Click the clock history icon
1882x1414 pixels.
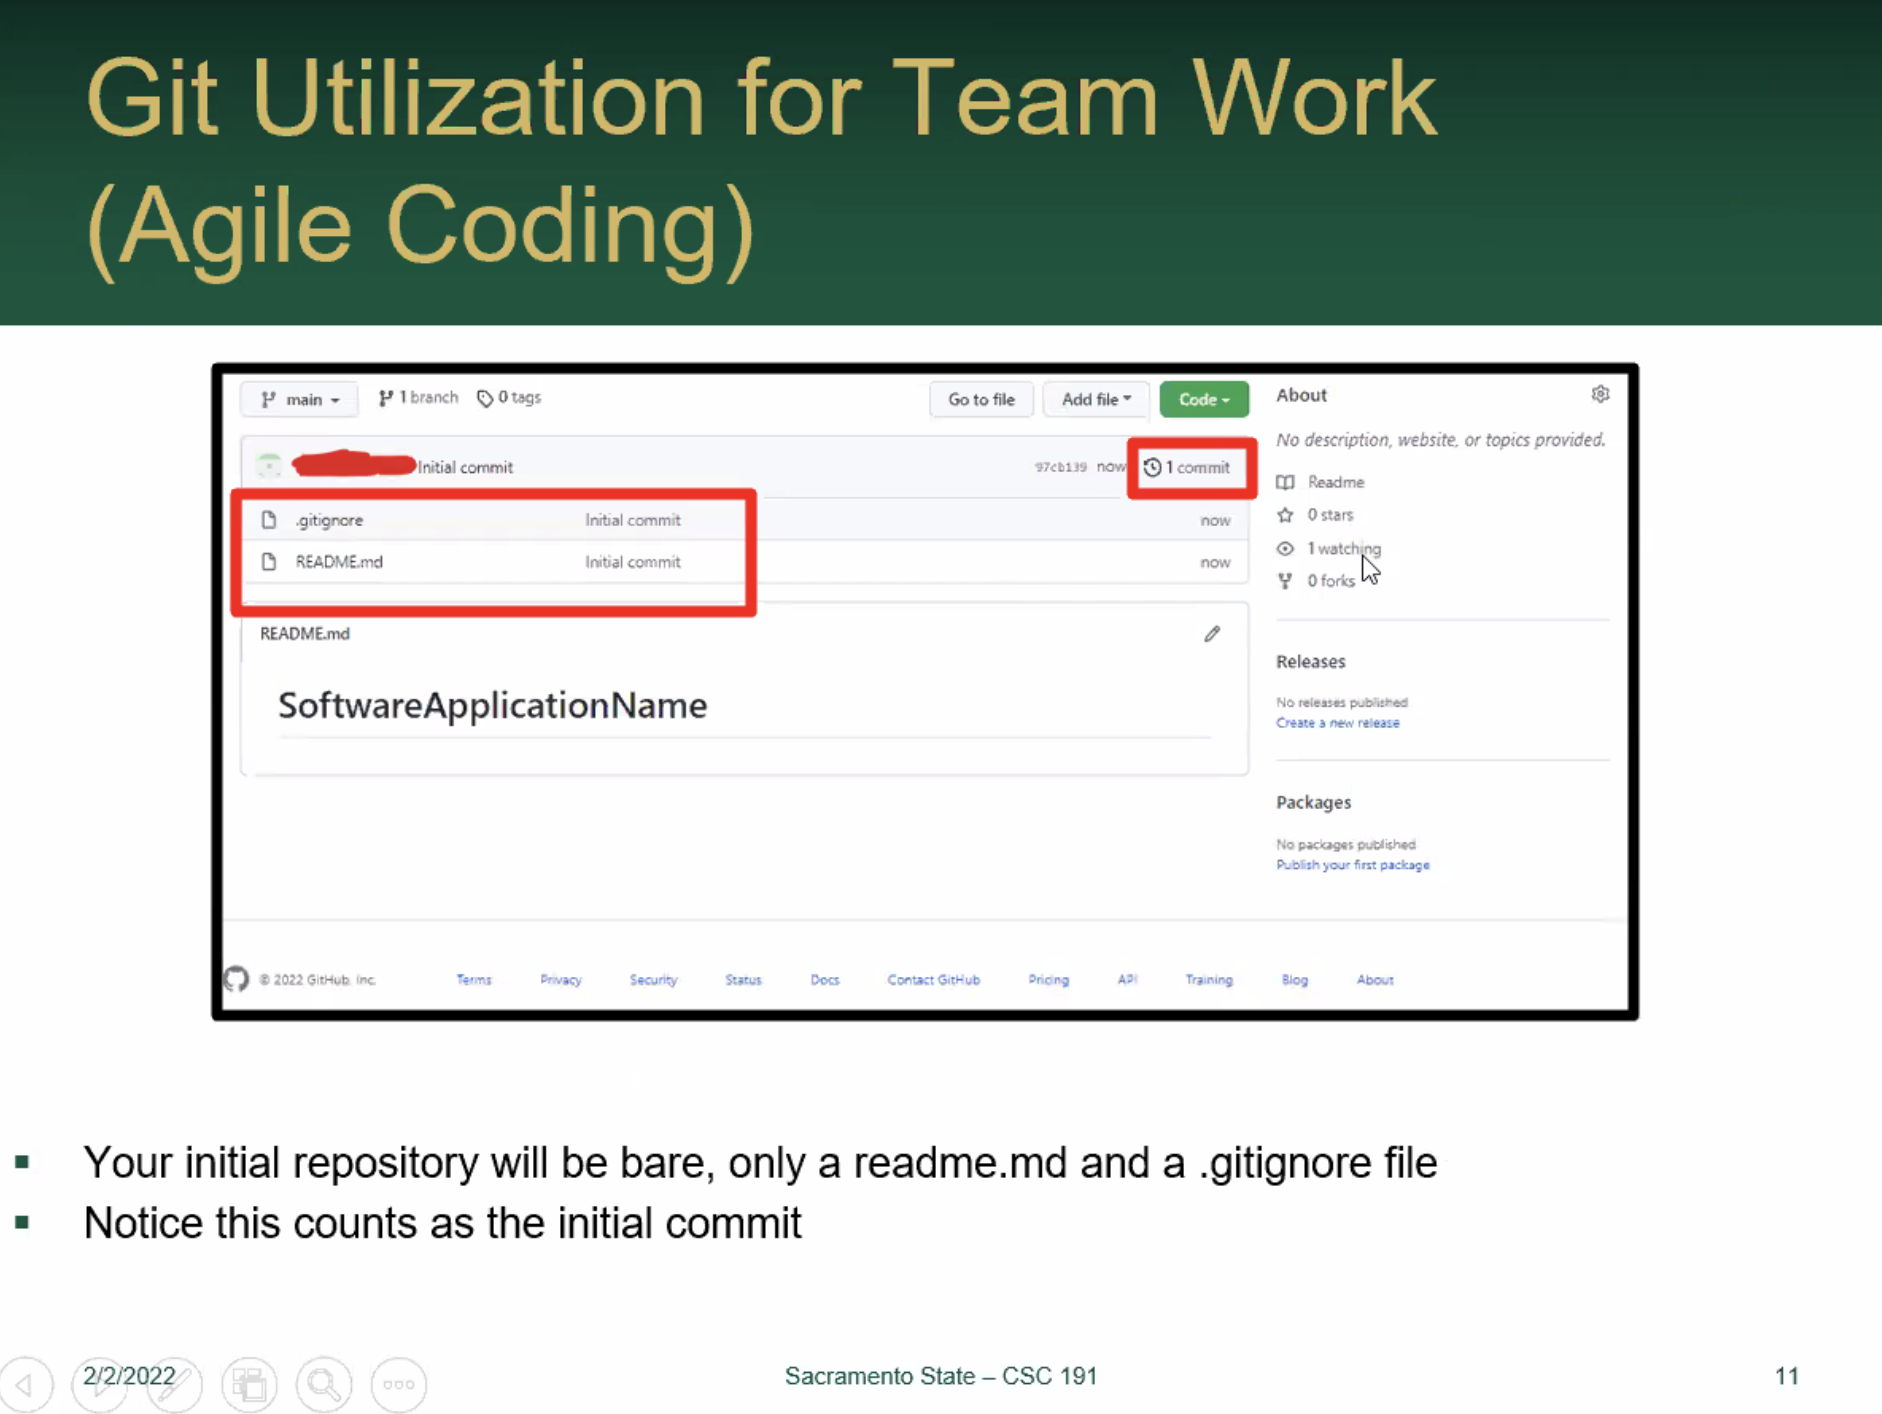[x=1152, y=468]
